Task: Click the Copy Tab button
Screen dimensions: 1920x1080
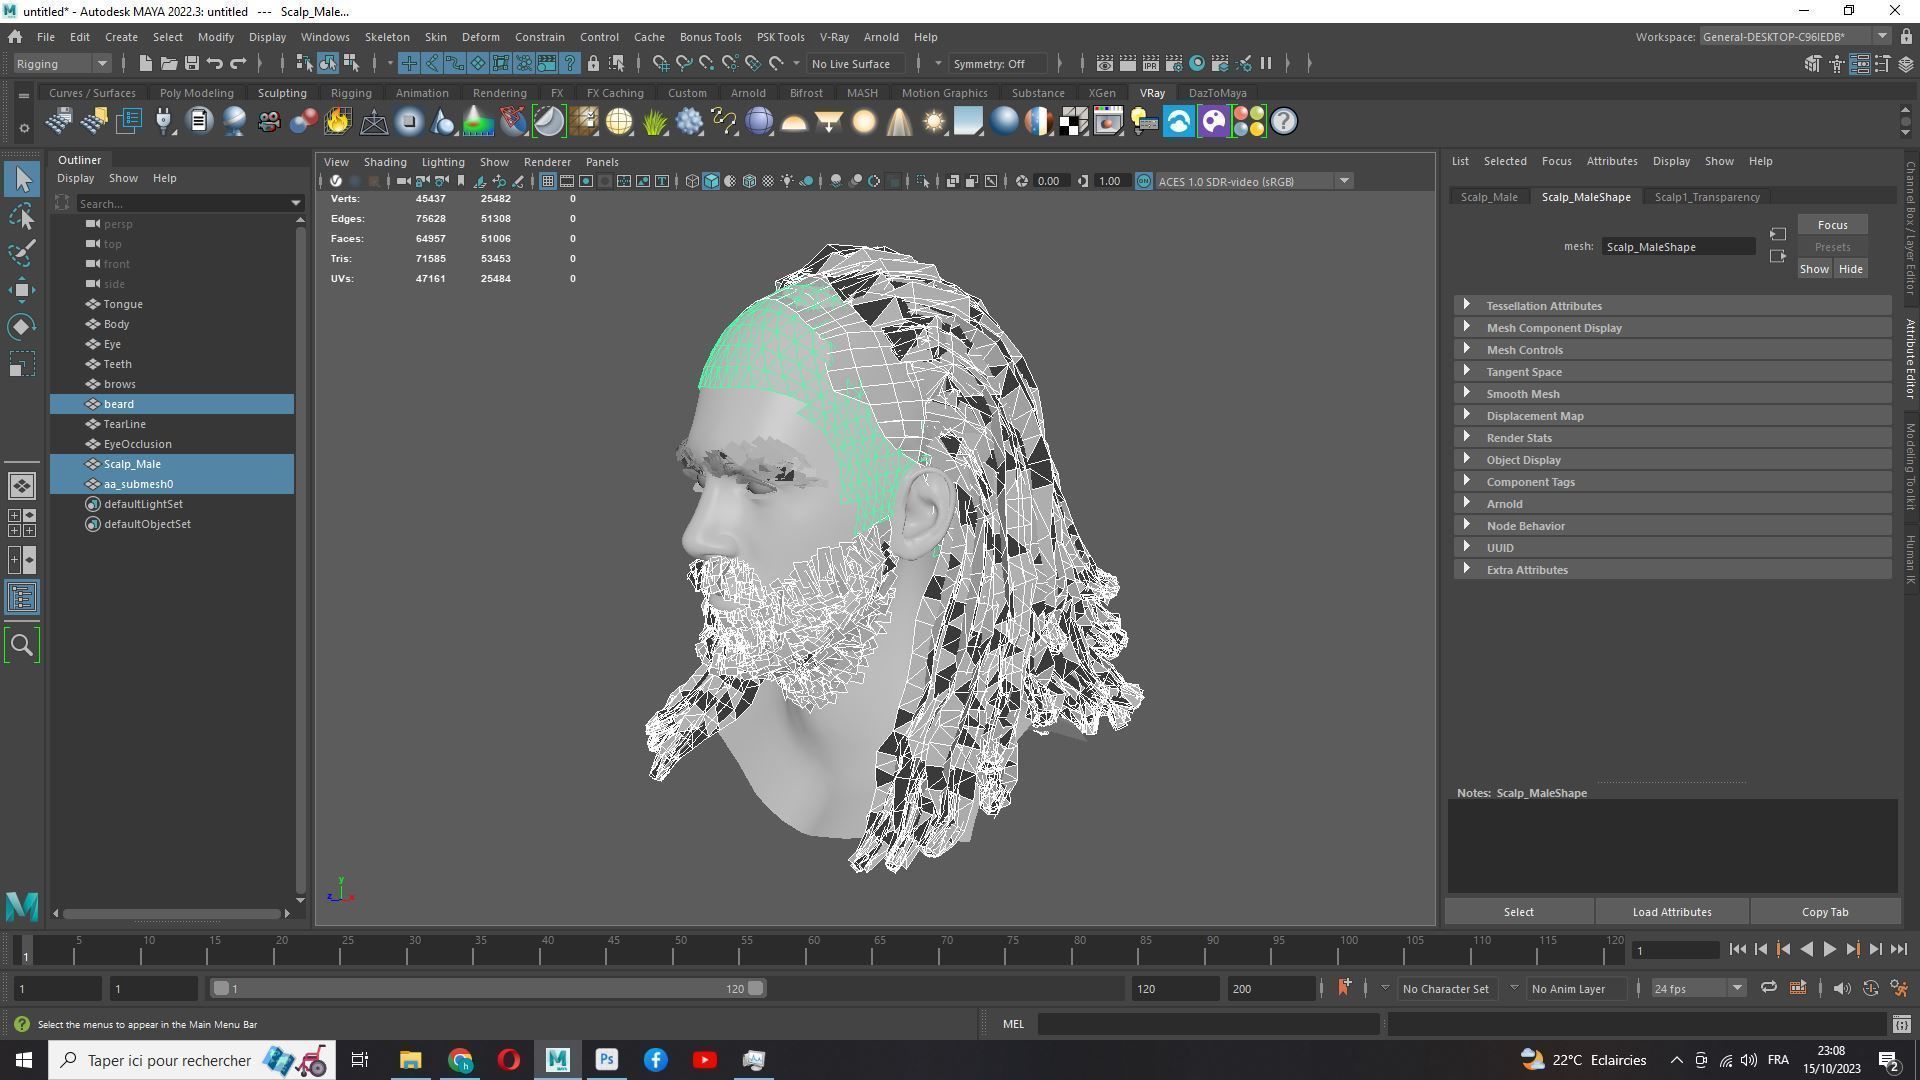Action: [x=1825, y=912]
